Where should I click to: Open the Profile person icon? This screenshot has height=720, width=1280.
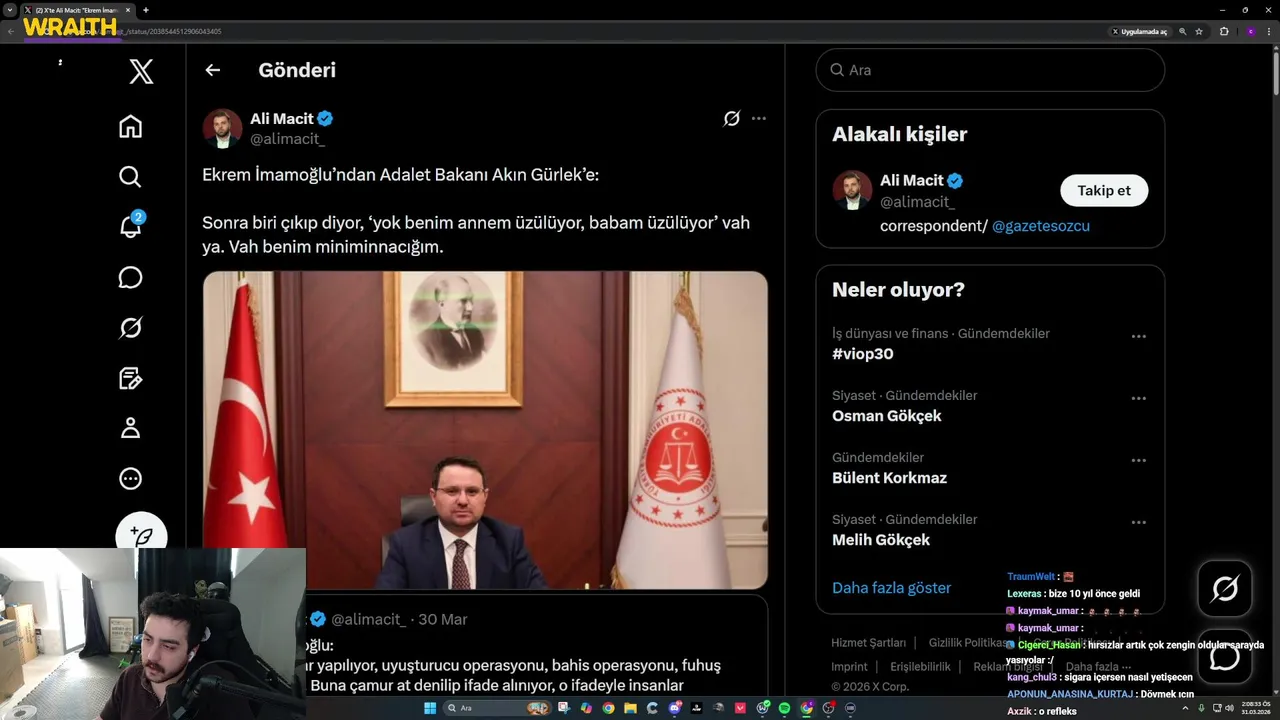click(130, 428)
